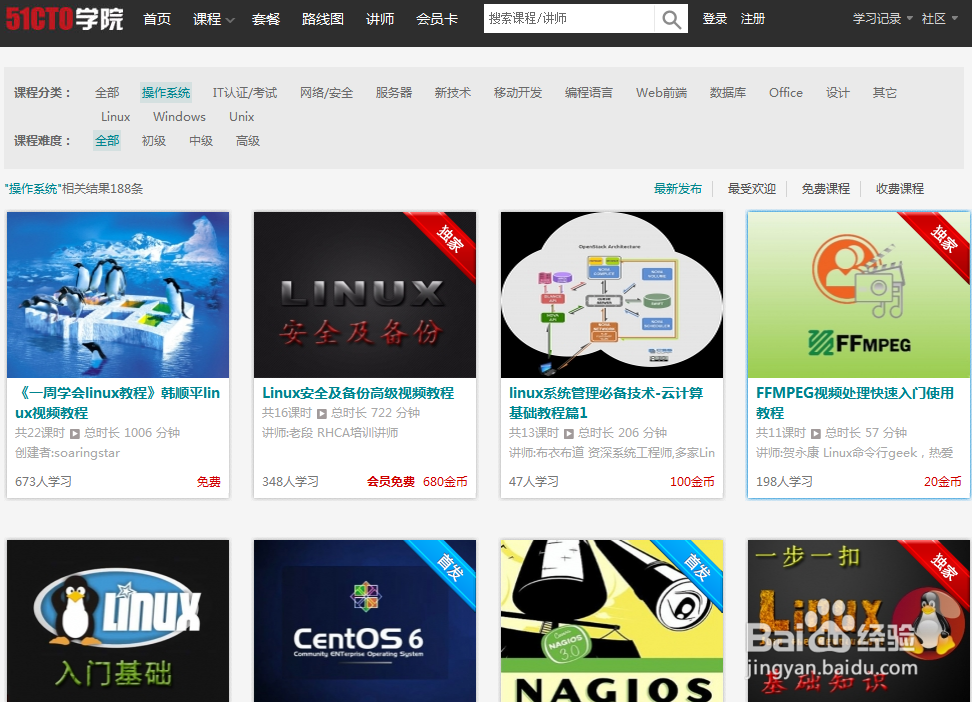Open the penguin iceberg course thumbnail
Image resolution: width=972 pixels, height=702 pixels.
[118, 295]
